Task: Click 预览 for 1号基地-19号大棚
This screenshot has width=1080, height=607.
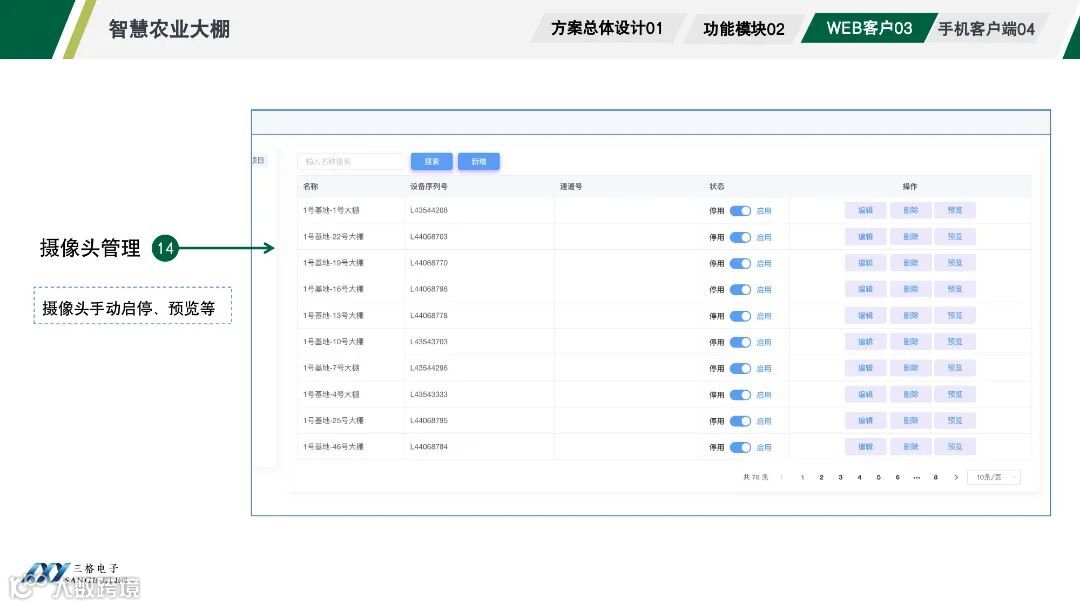Action: tap(955, 263)
